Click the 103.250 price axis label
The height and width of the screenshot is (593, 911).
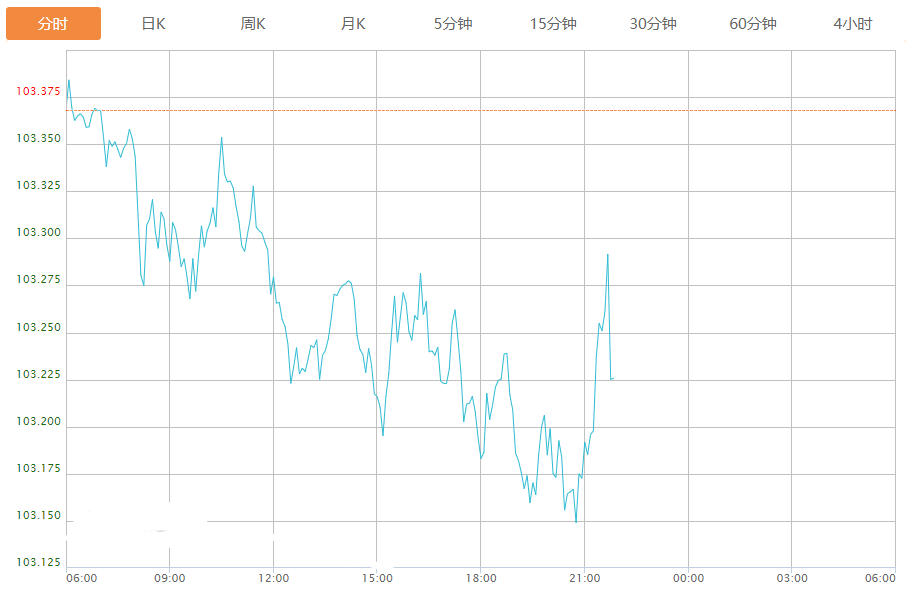(x=38, y=328)
